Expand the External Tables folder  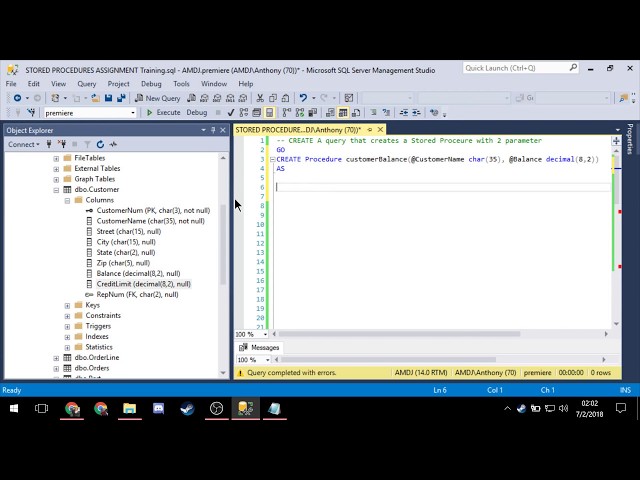pos(56,169)
